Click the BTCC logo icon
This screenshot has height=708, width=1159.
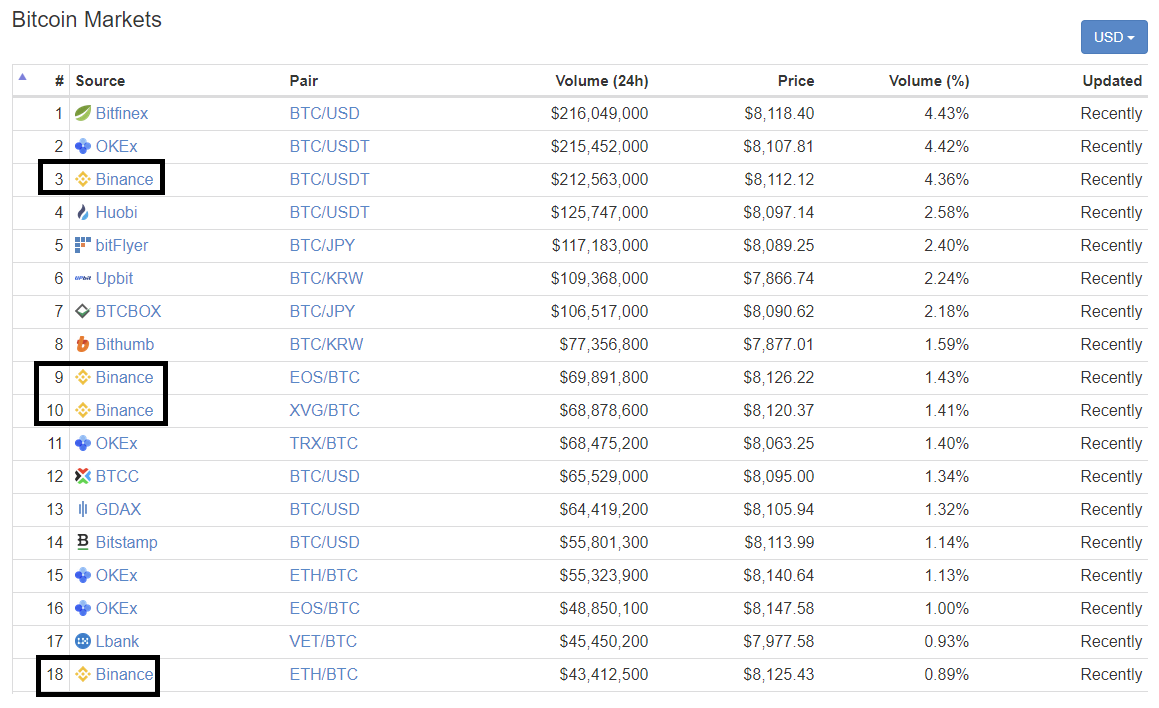point(83,476)
